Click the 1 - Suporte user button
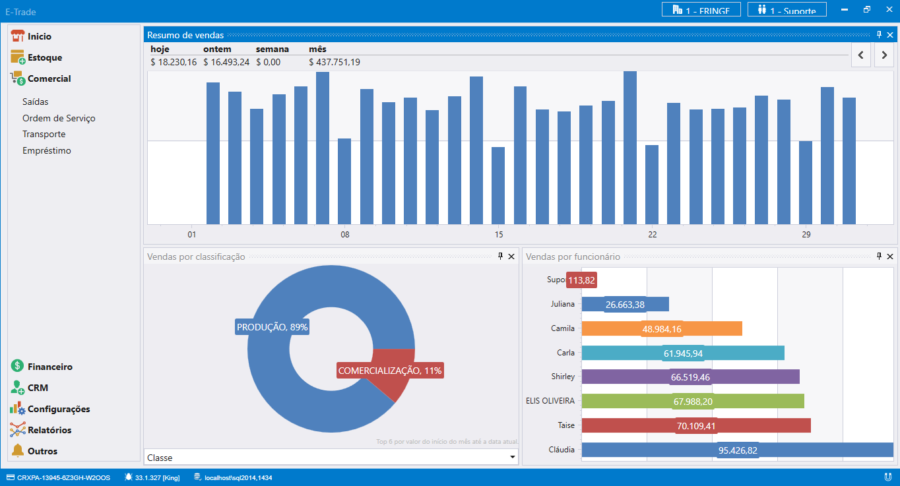 (786, 10)
